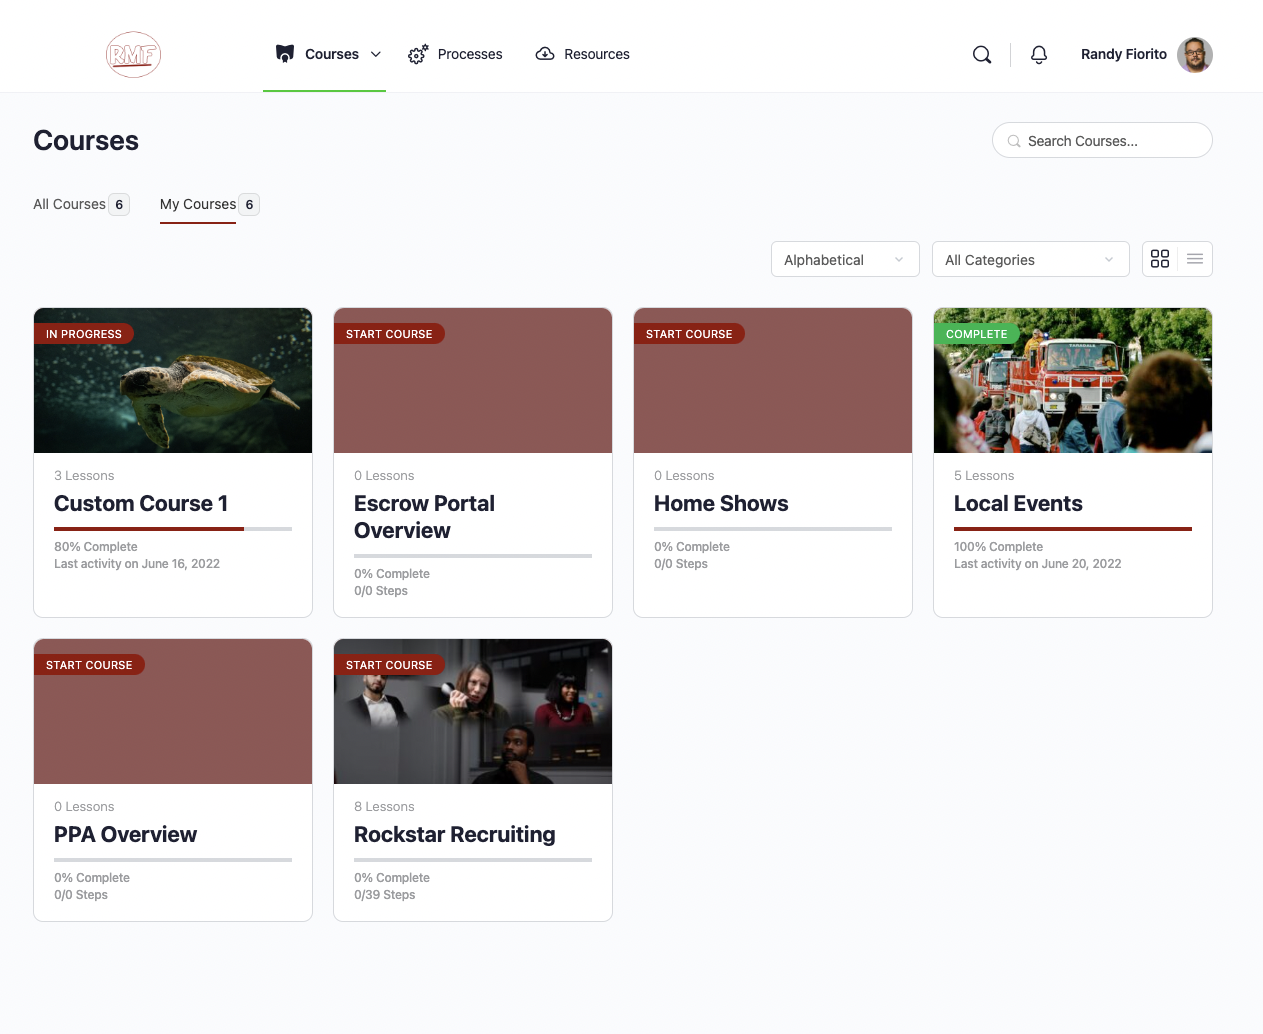Click the IN PROGRESS badge on Custom Course 1
1263x1034 pixels.
[x=84, y=334]
